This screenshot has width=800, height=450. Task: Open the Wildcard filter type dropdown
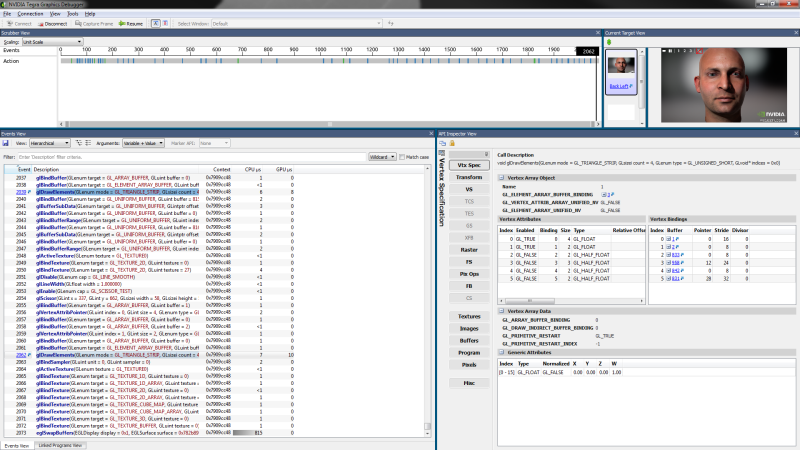click(382, 157)
